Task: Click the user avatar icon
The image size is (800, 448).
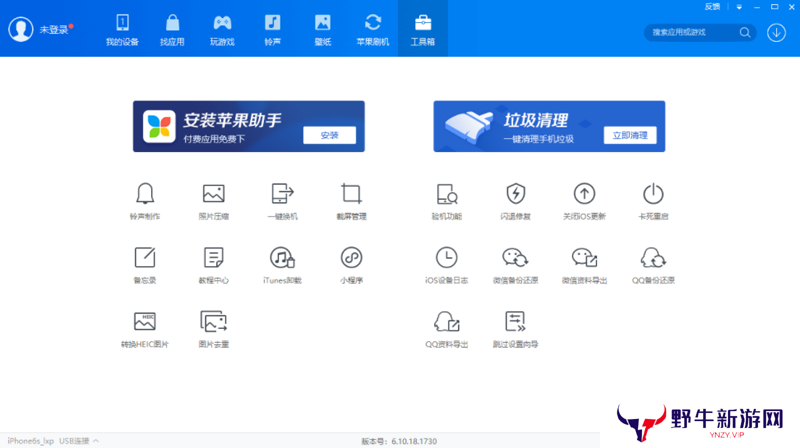Action: [21, 29]
